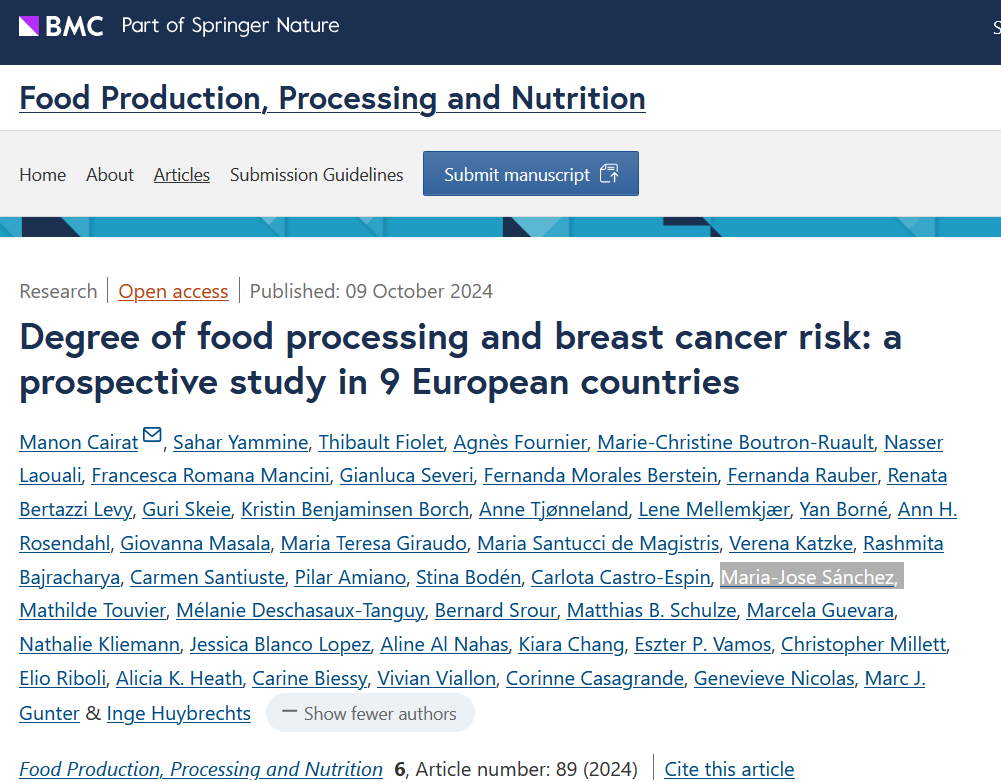Click the Submit manuscript button
Image resolution: width=1001 pixels, height=782 pixels.
point(530,174)
